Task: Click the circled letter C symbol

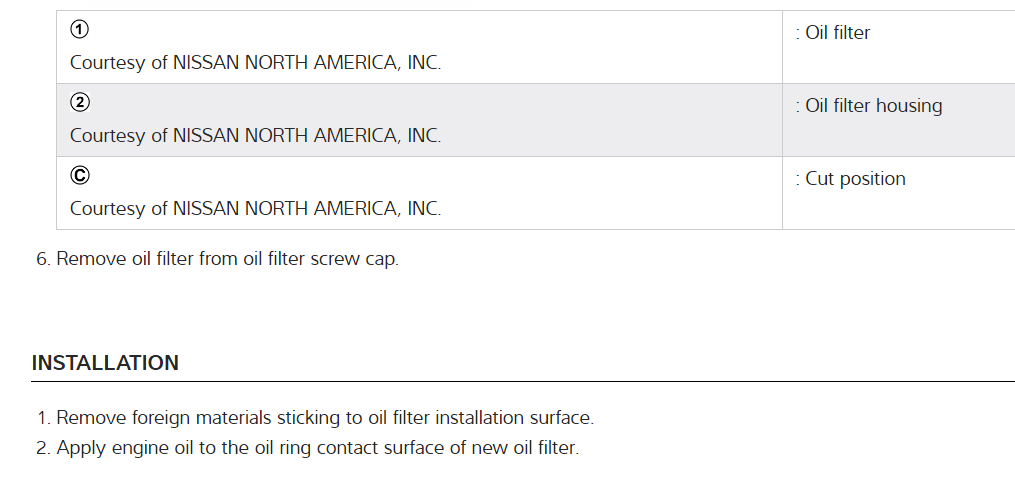Action: tap(79, 176)
